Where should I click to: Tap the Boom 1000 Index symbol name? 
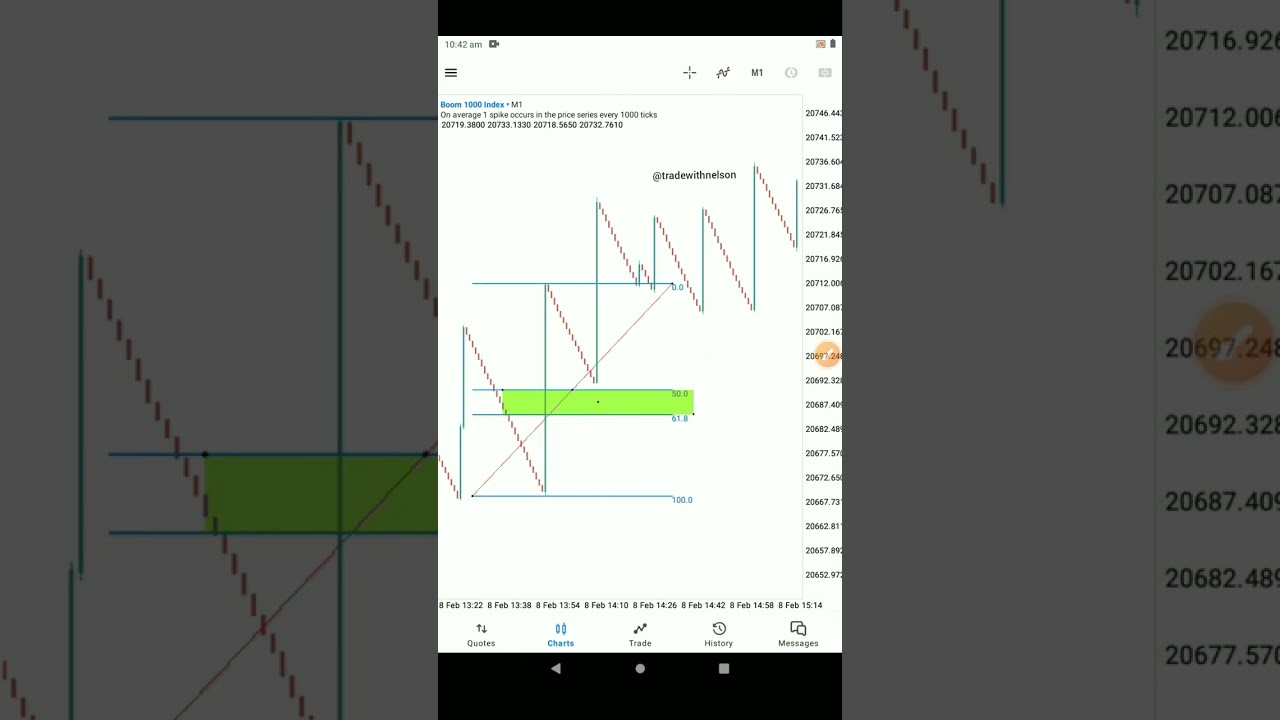472,105
